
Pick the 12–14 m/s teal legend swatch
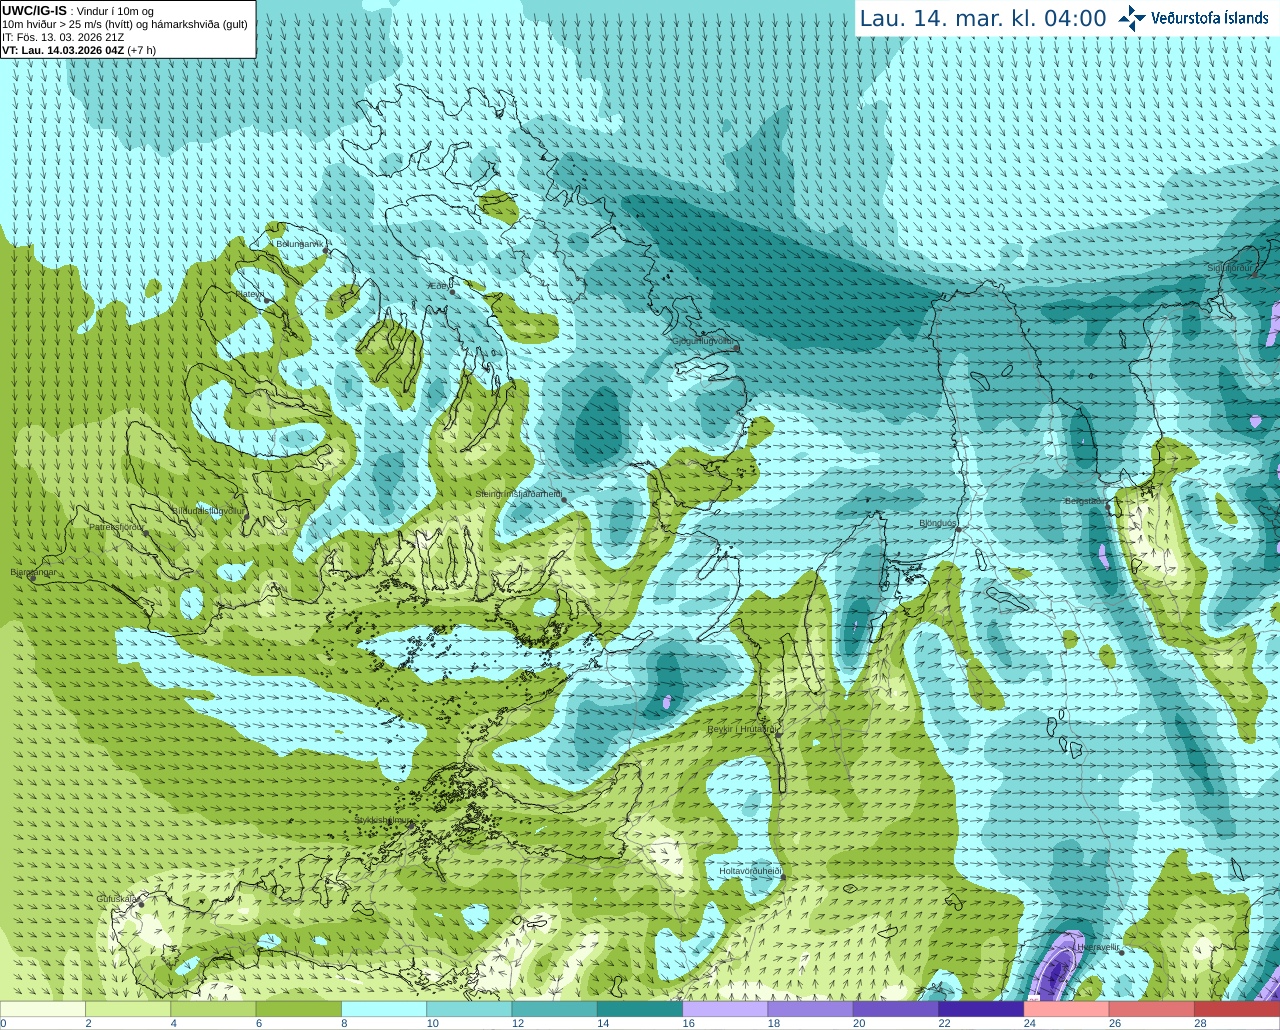[555, 1009]
